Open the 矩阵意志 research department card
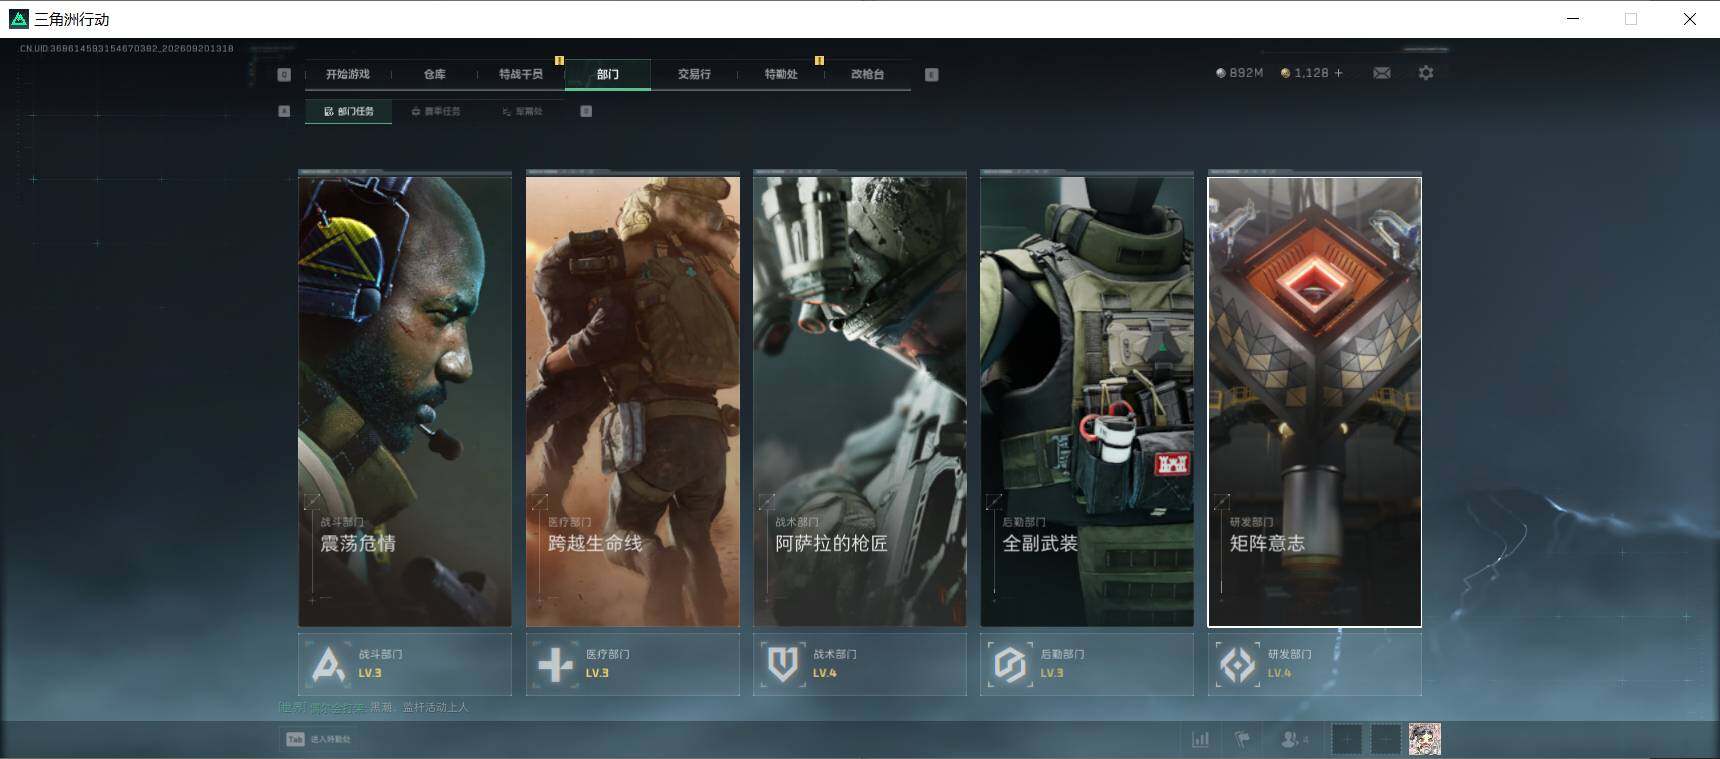Image resolution: width=1720 pixels, height=759 pixels. point(1315,402)
